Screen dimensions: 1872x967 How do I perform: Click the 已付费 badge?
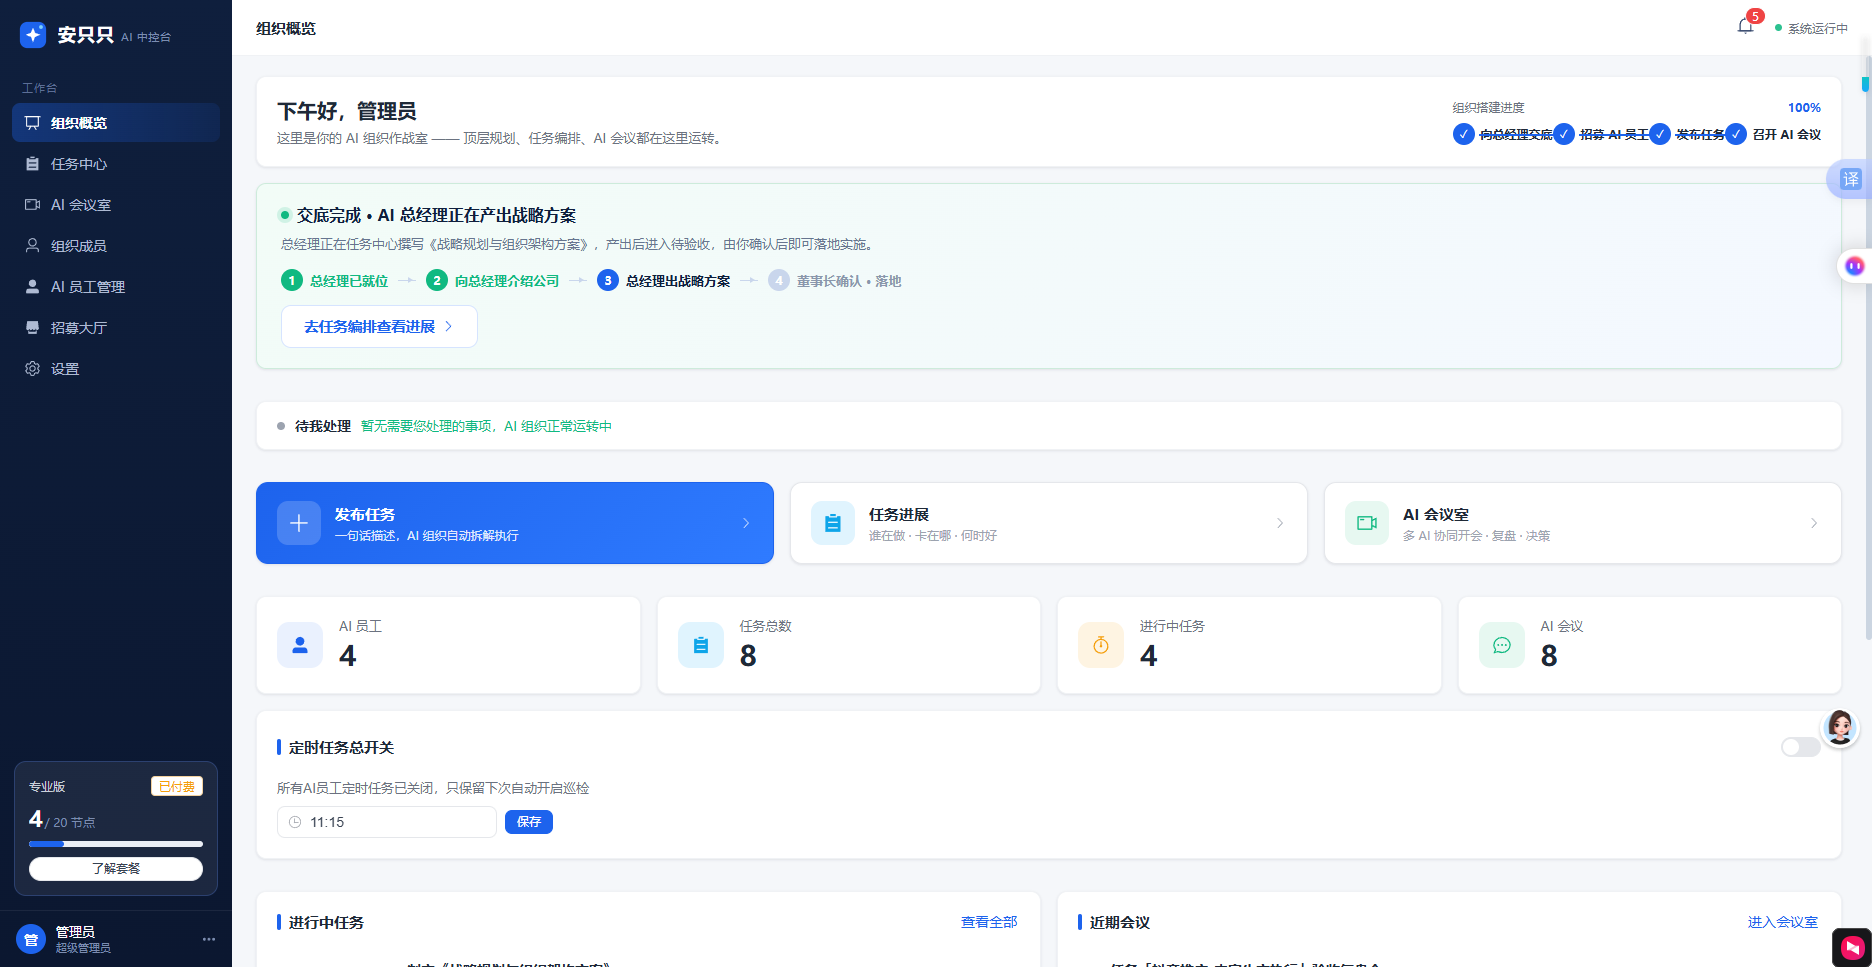177,787
